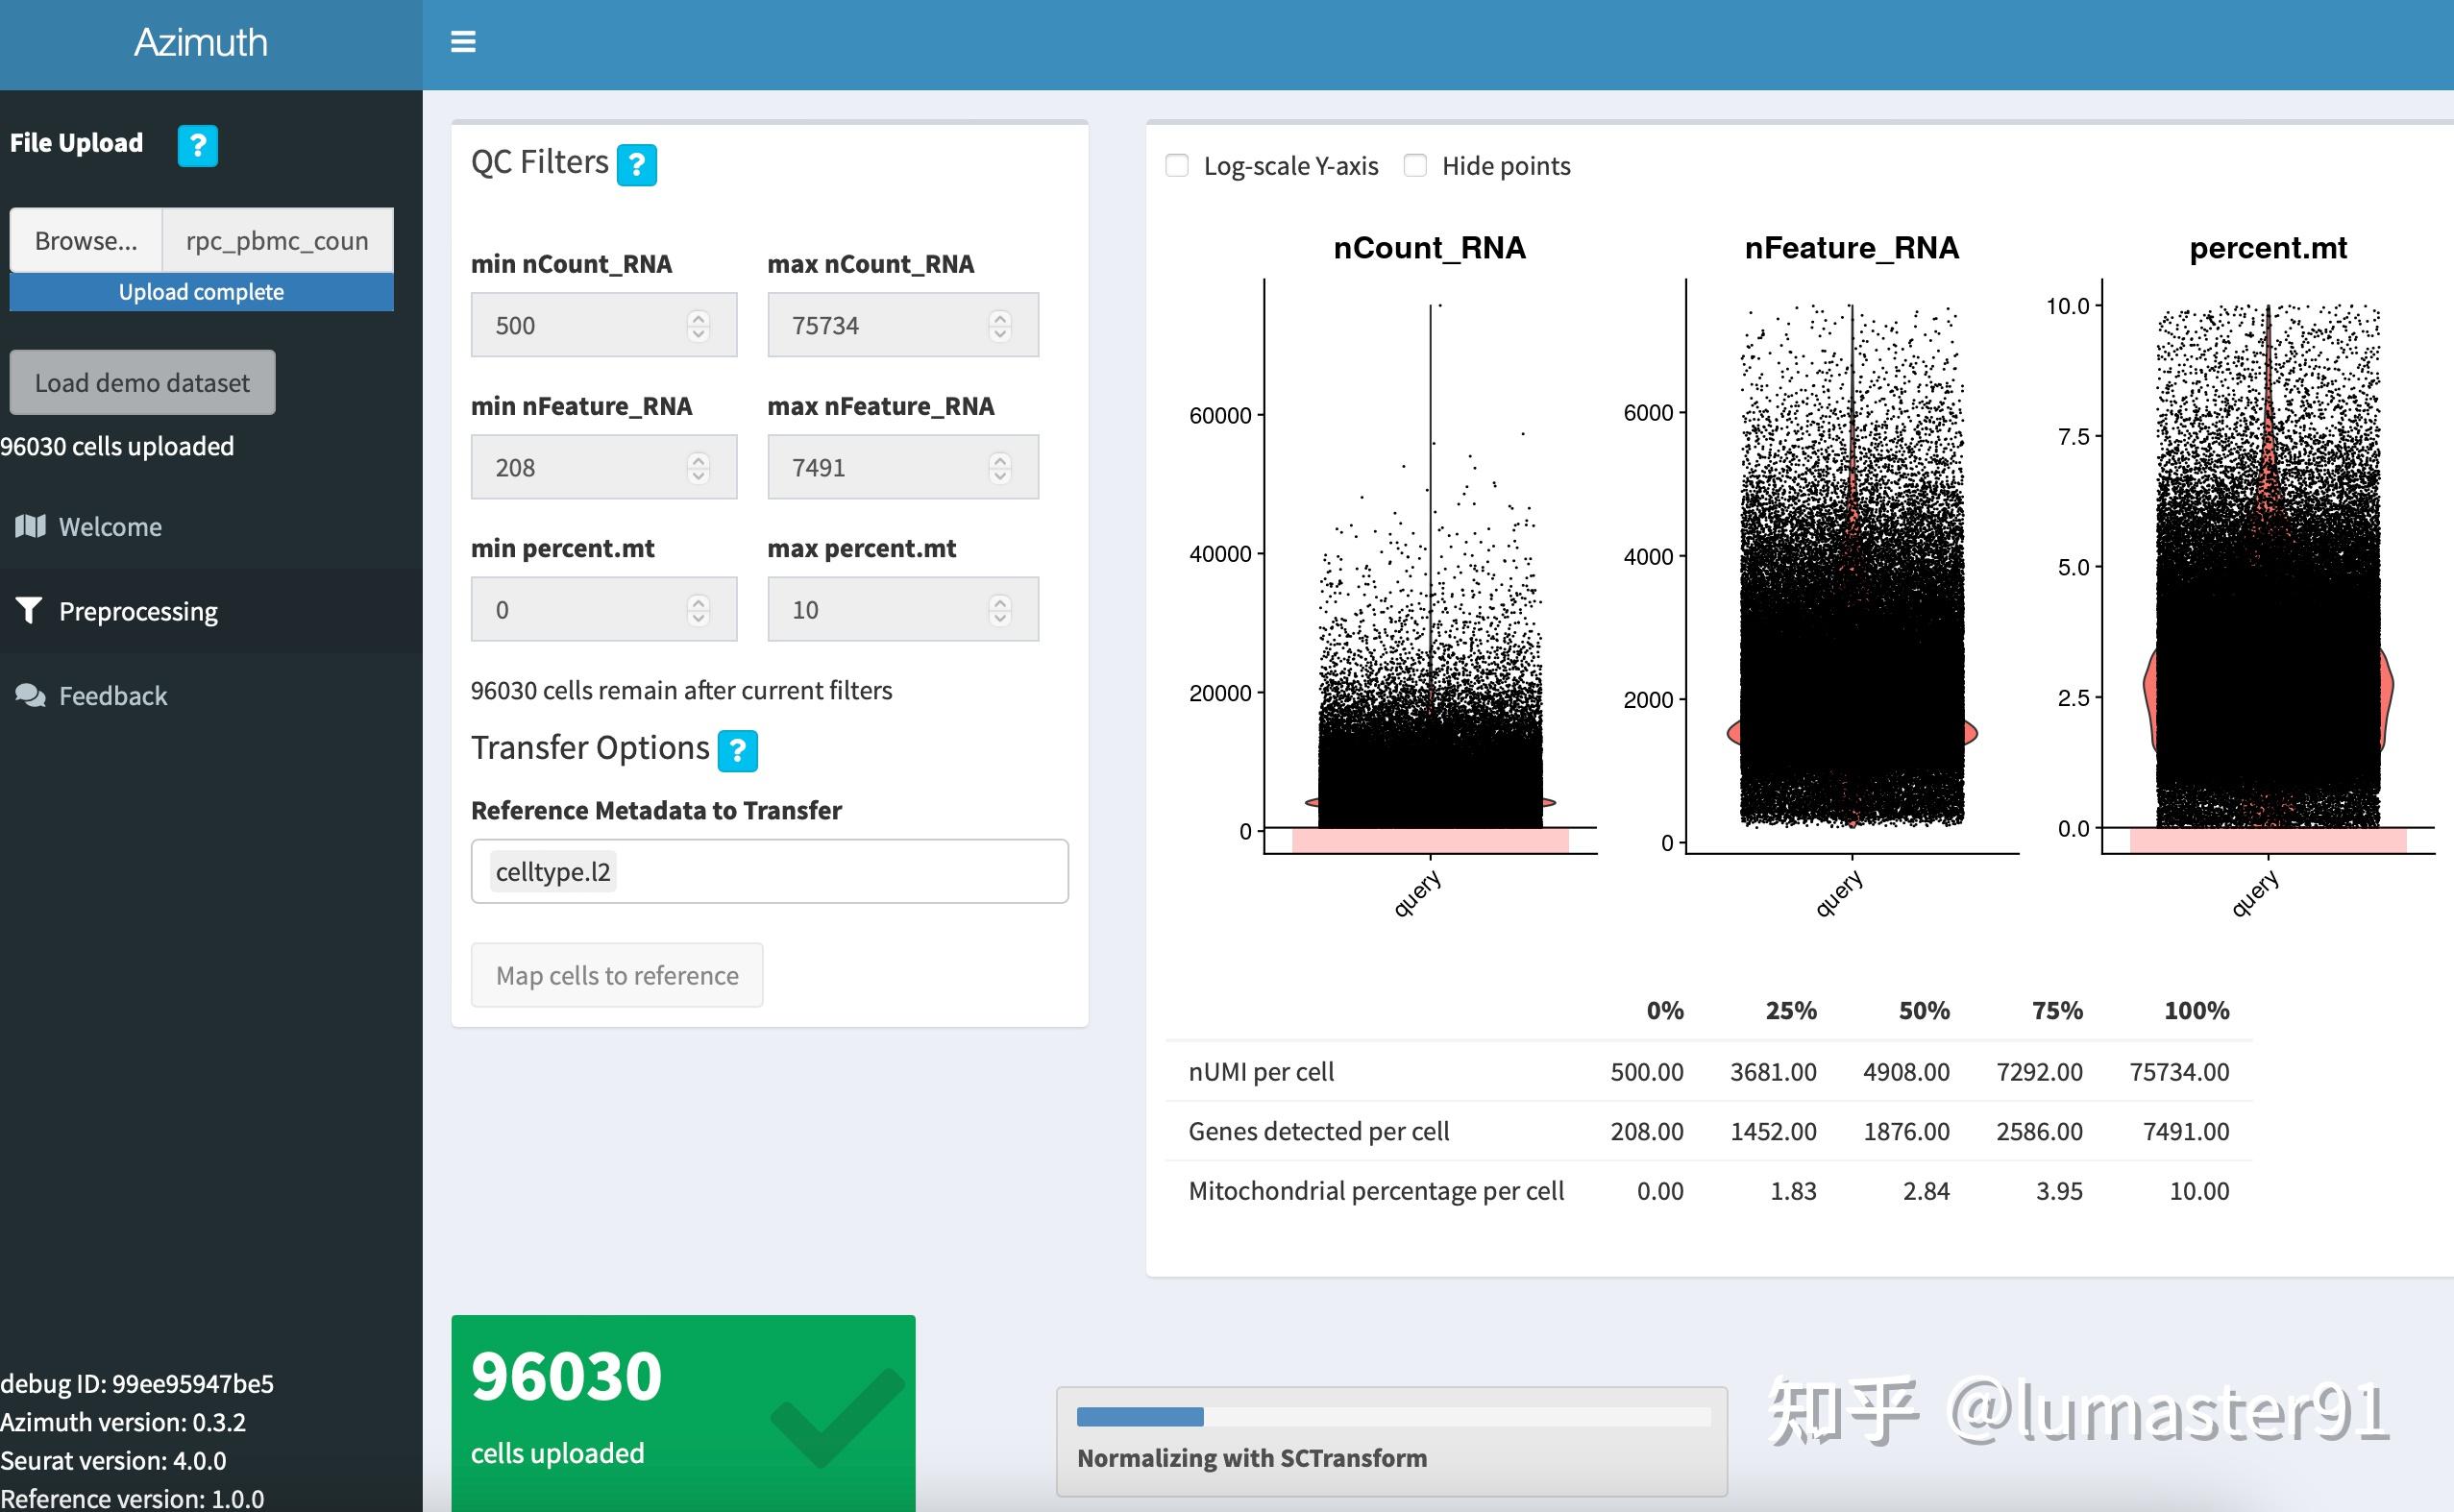Open the Welcome sidebar tab

click(110, 526)
